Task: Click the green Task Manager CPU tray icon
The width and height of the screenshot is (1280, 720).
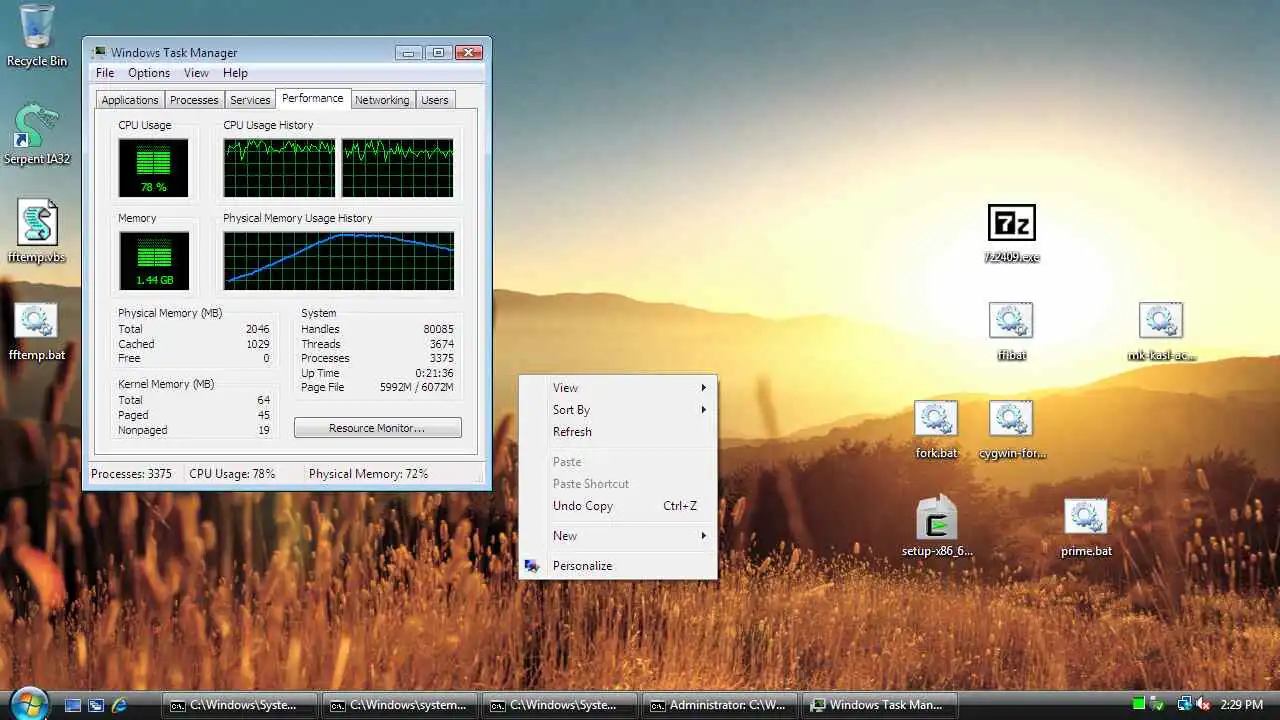Action: [1139, 704]
